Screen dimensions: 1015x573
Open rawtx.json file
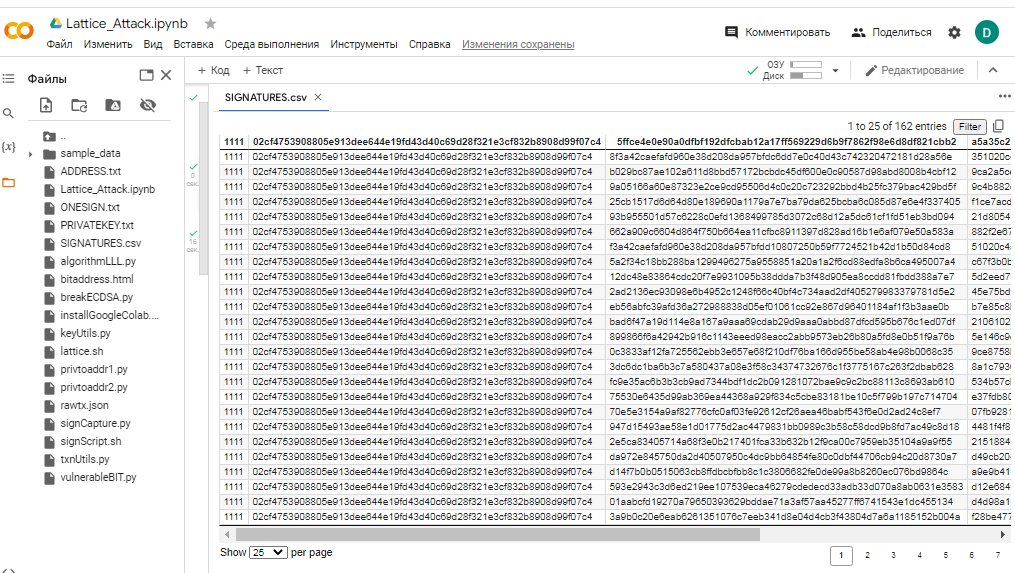pos(84,405)
